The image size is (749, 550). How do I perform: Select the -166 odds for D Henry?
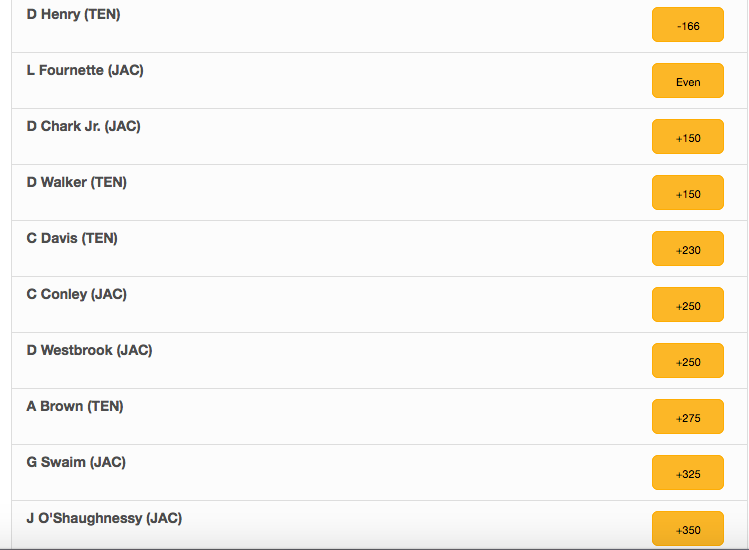click(x=688, y=25)
